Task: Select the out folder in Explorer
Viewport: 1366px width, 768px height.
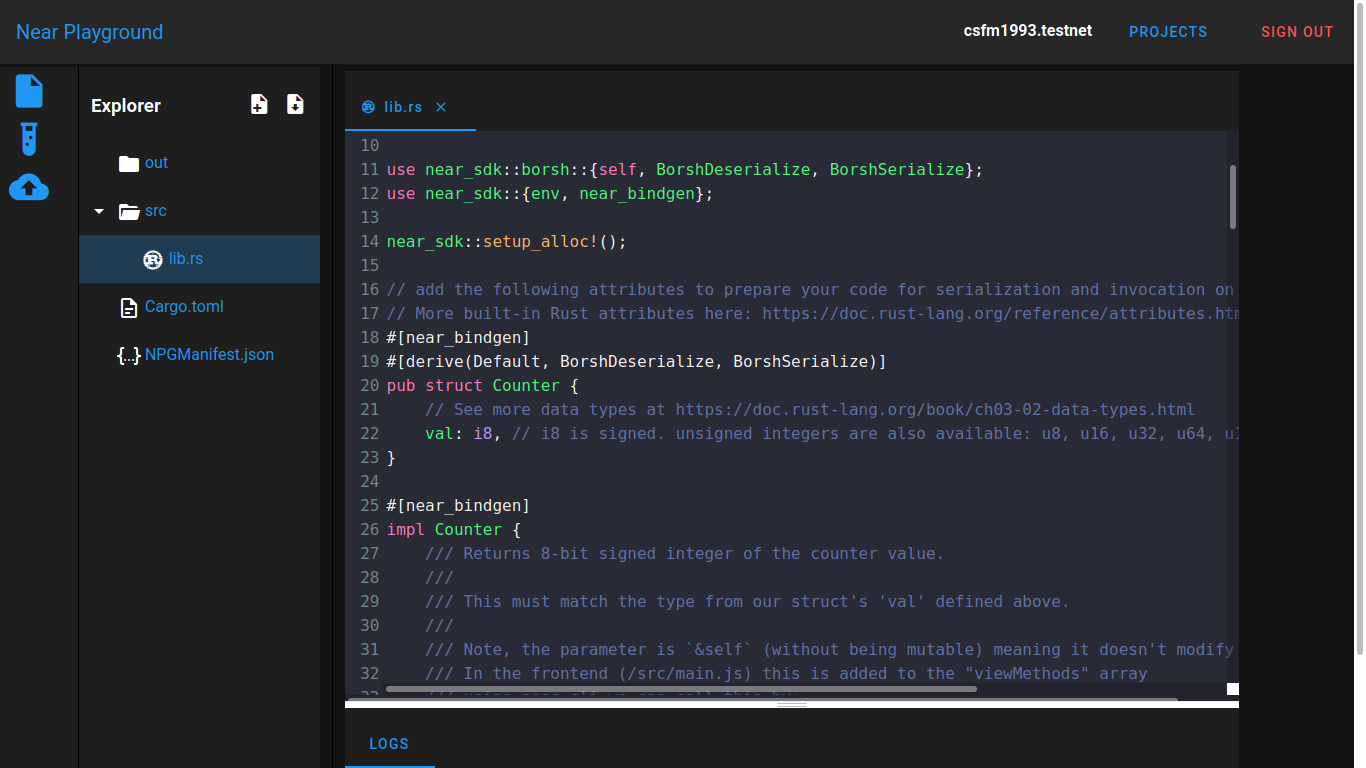Action: pos(156,163)
